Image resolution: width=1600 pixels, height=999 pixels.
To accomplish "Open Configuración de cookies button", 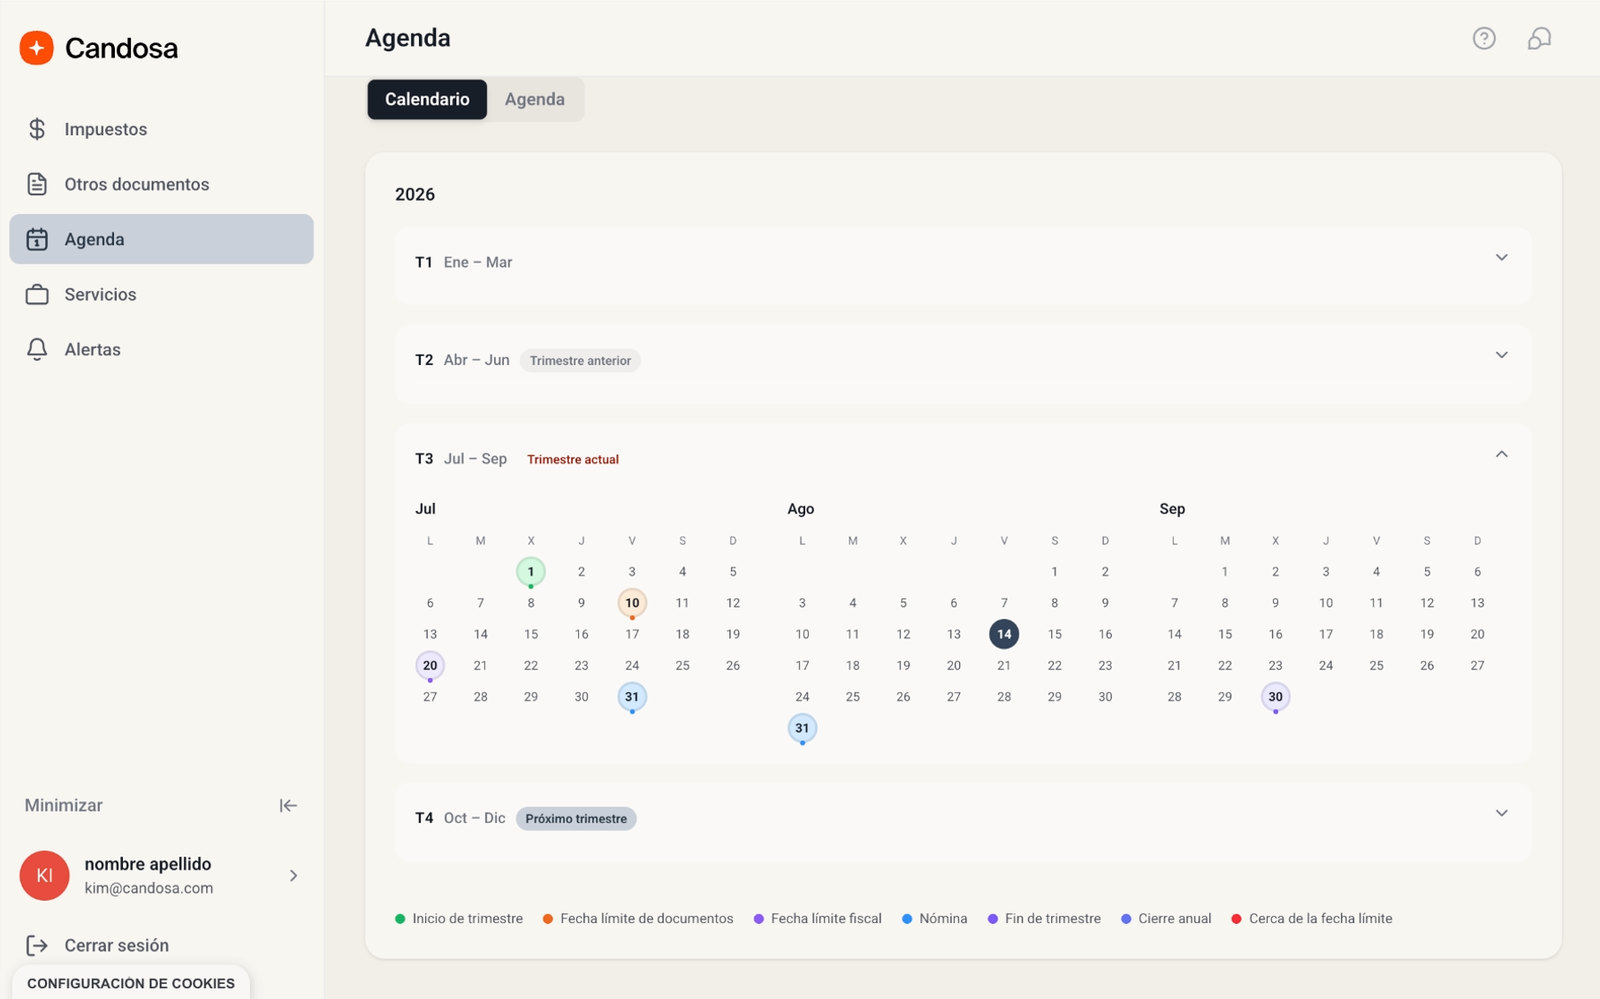I will 131,983.
